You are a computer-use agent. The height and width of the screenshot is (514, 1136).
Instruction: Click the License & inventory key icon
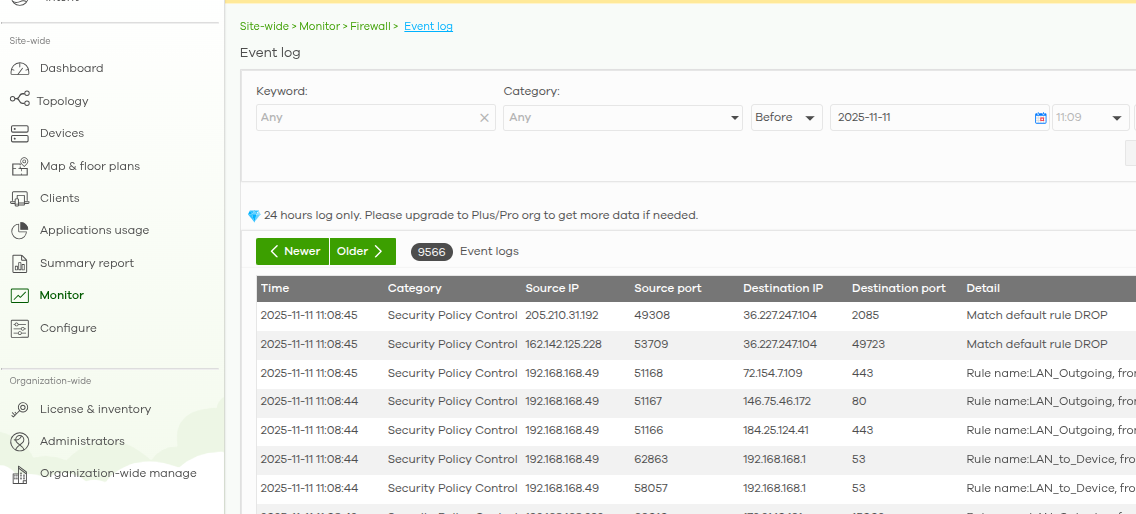click(20, 410)
